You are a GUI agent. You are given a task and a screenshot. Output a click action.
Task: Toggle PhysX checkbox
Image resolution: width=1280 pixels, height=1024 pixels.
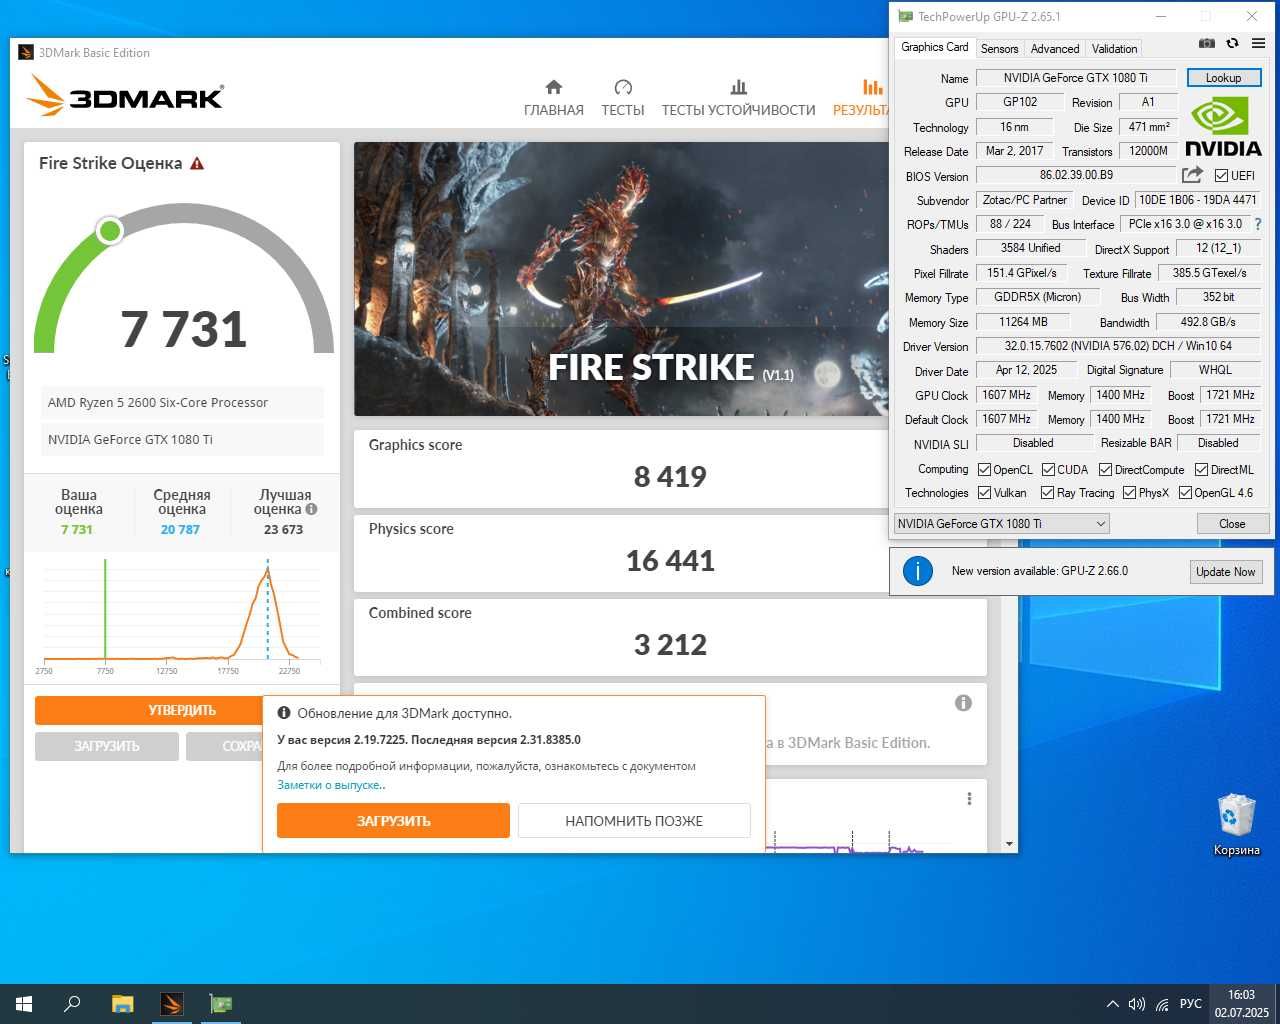coord(1129,493)
